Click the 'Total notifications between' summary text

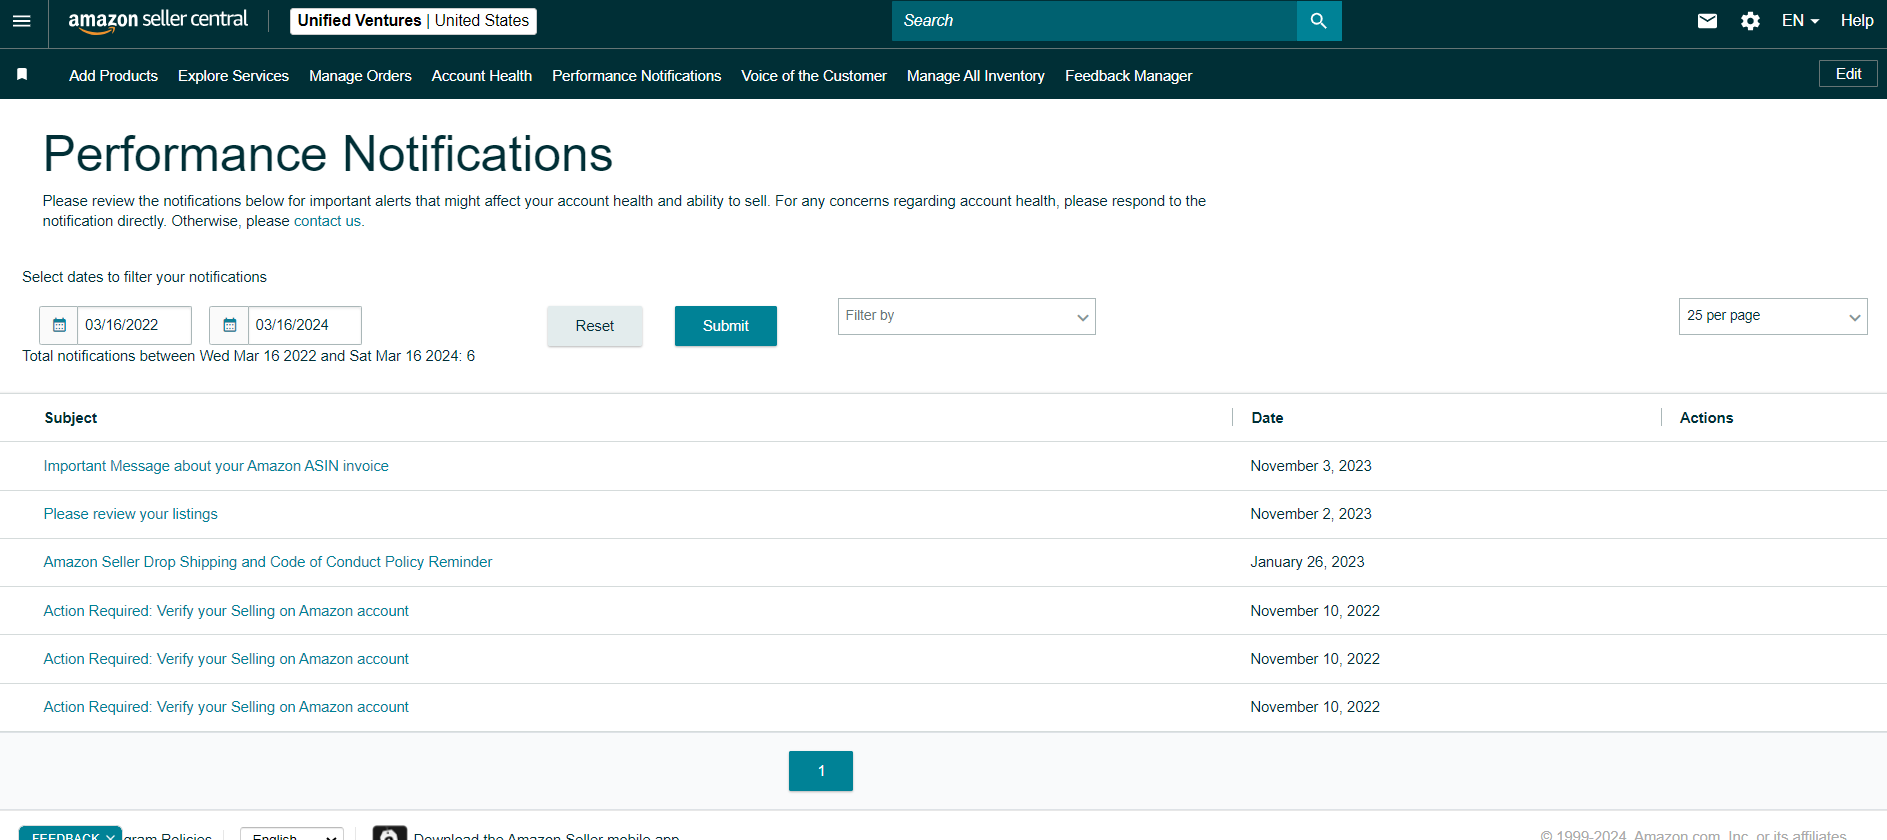point(249,356)
